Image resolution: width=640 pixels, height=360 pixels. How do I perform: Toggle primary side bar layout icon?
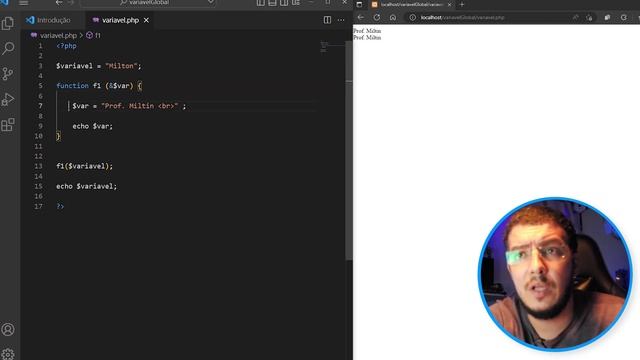click(x=260, y=3)
